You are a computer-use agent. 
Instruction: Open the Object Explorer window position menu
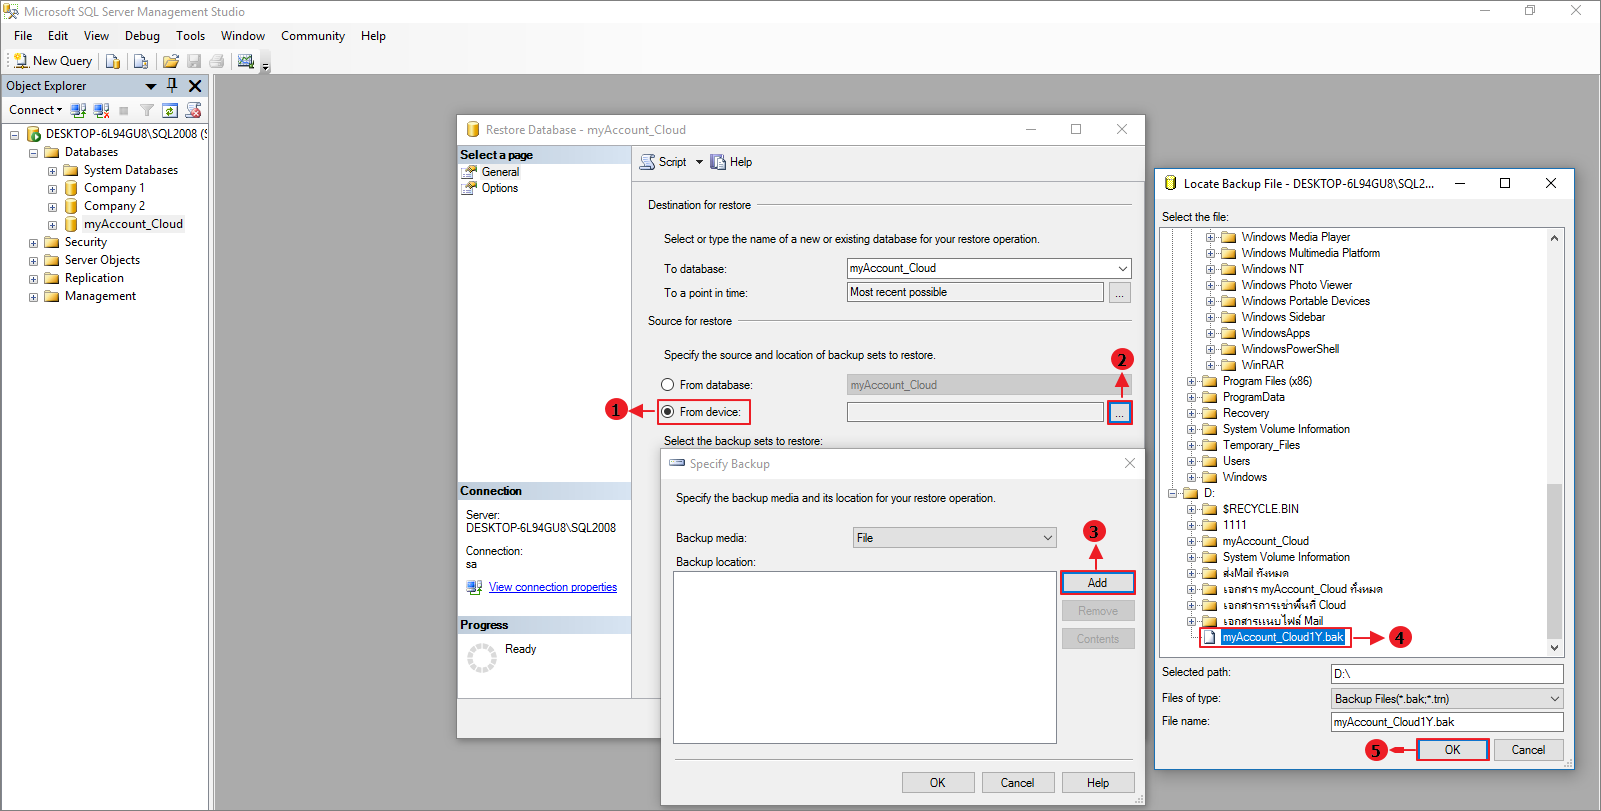pos(151,86)
